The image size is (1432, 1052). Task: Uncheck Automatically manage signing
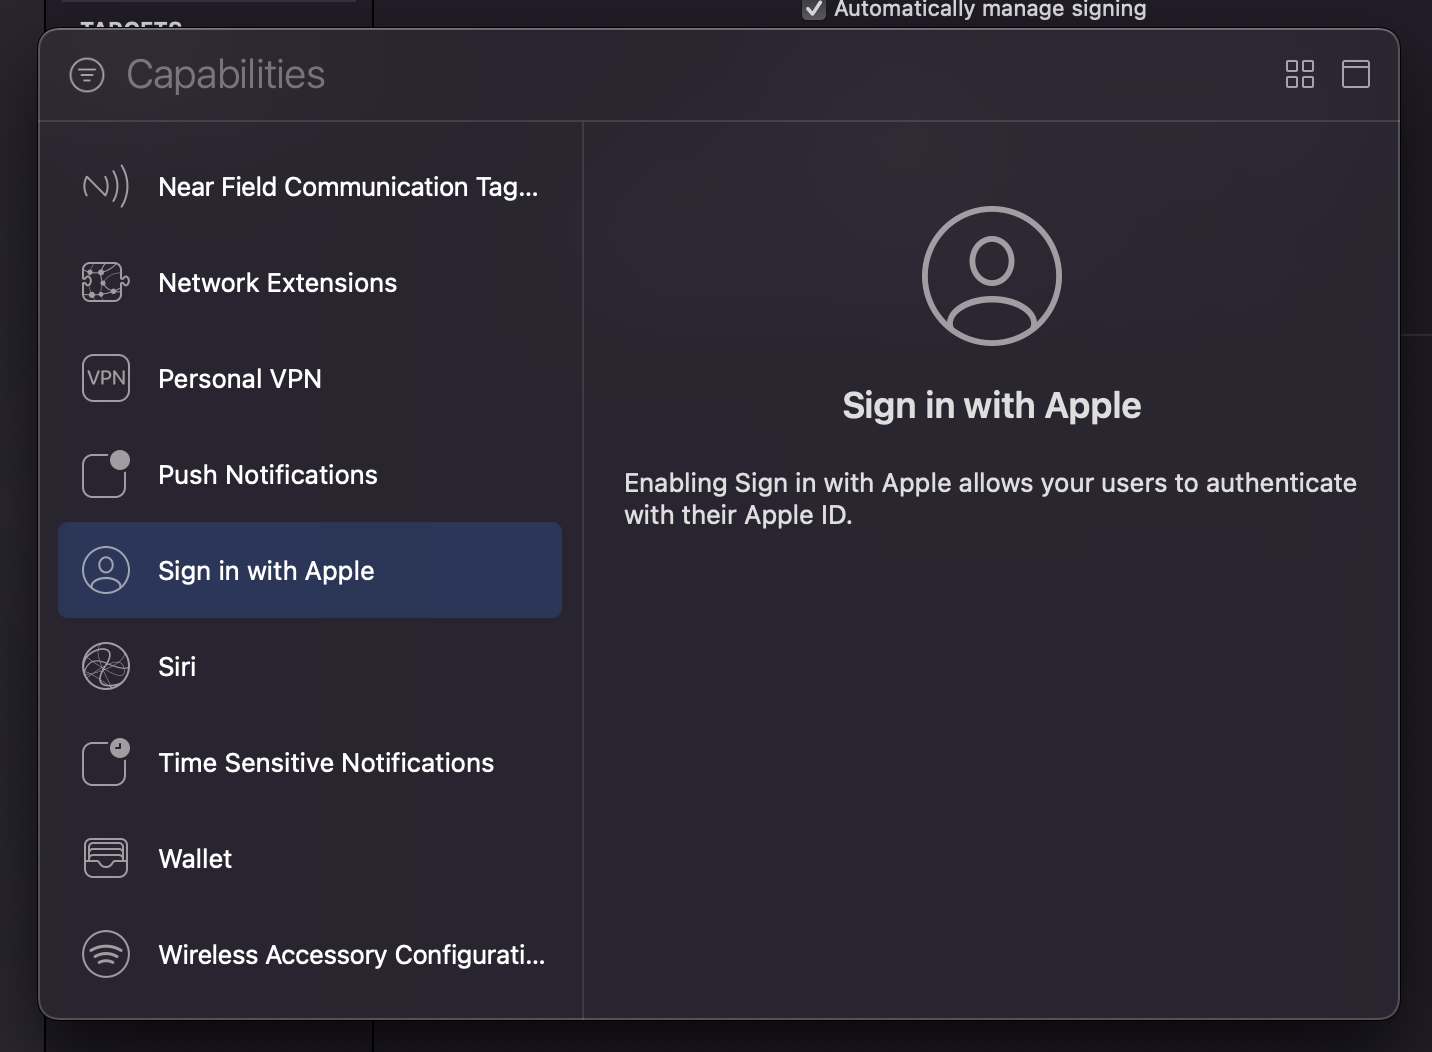coord(814,10)
